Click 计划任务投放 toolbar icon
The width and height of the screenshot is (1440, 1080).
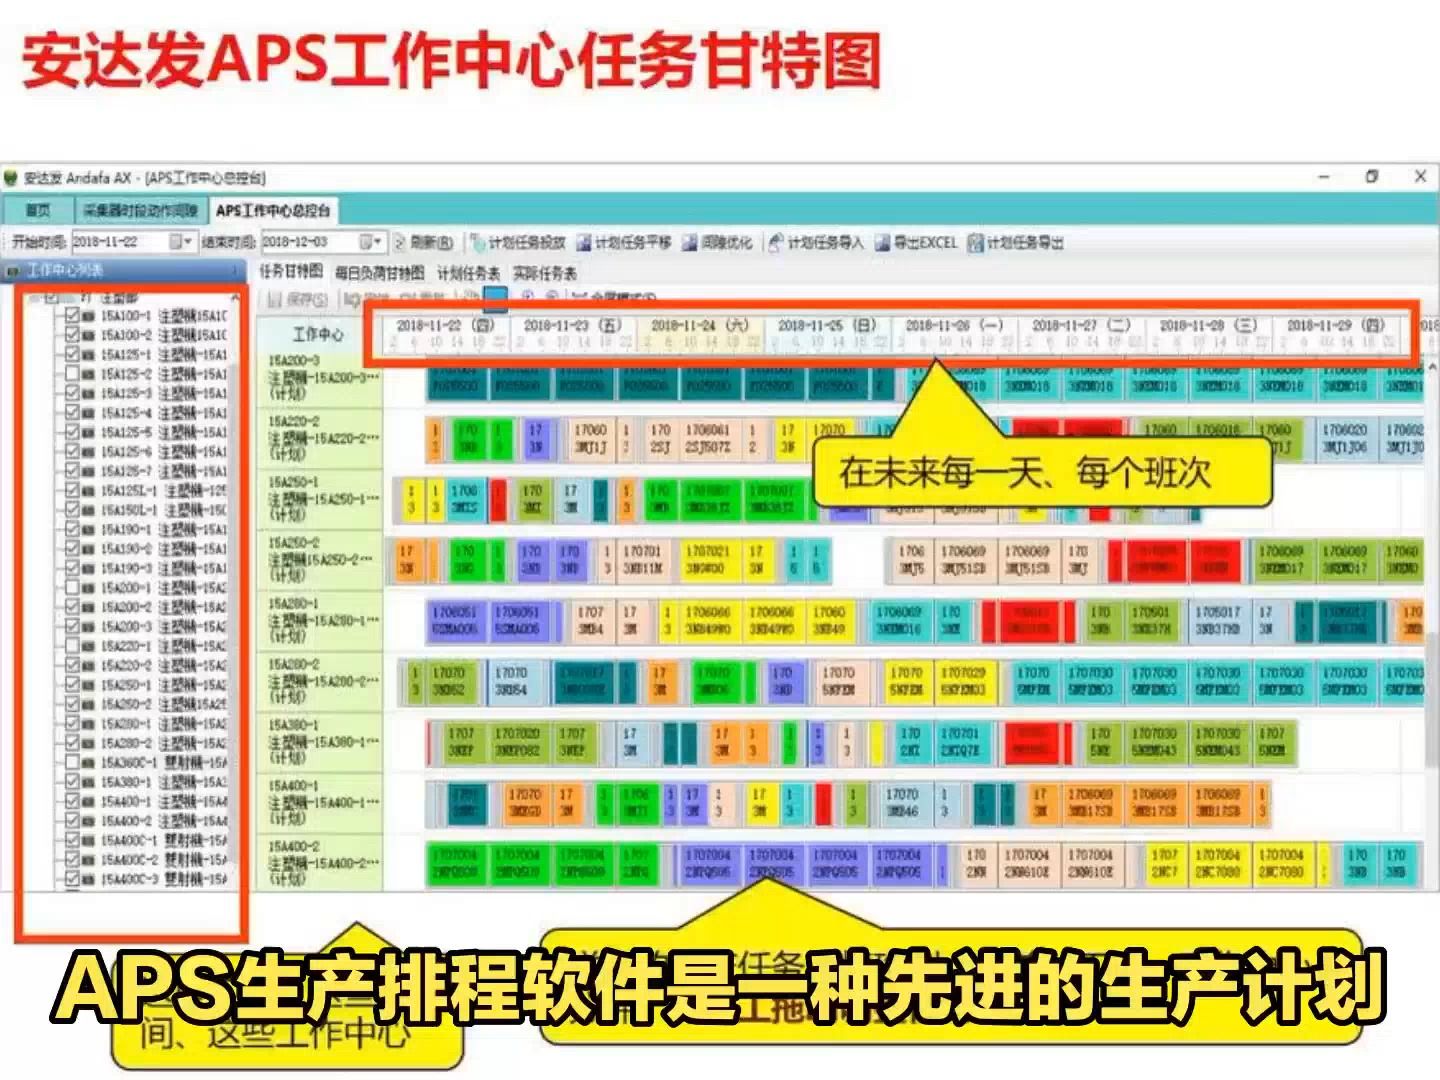click(x=478, y=242)
